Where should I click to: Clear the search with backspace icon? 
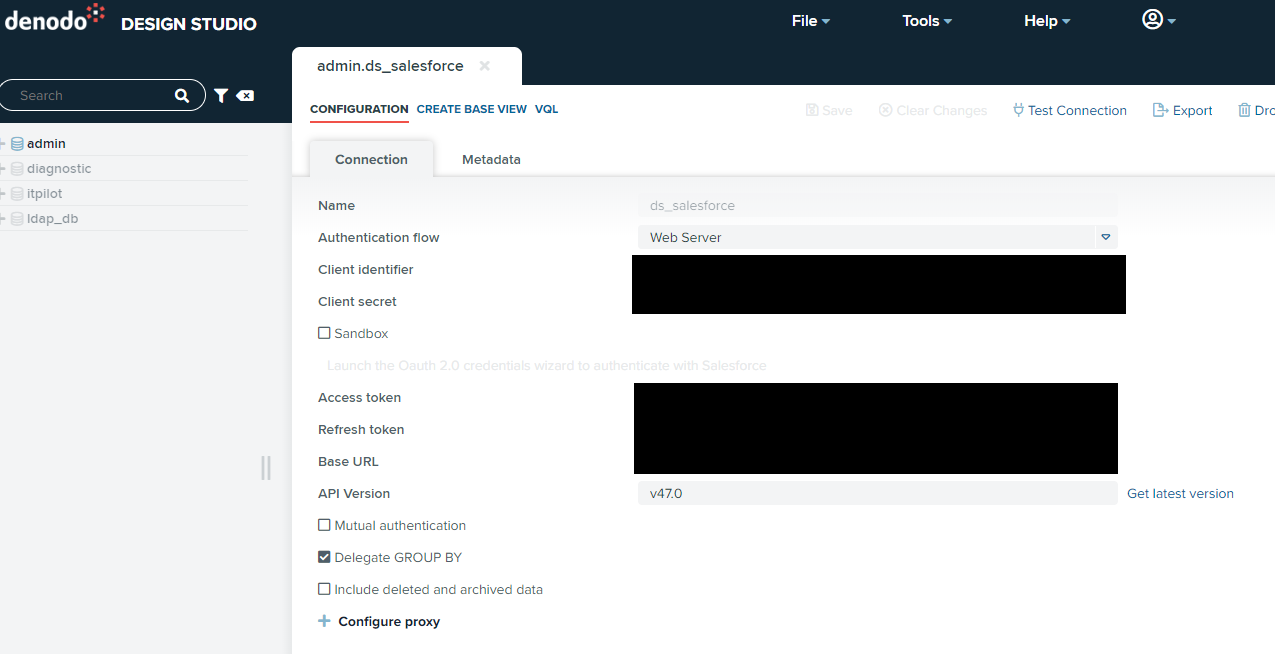tap(245, 96)
